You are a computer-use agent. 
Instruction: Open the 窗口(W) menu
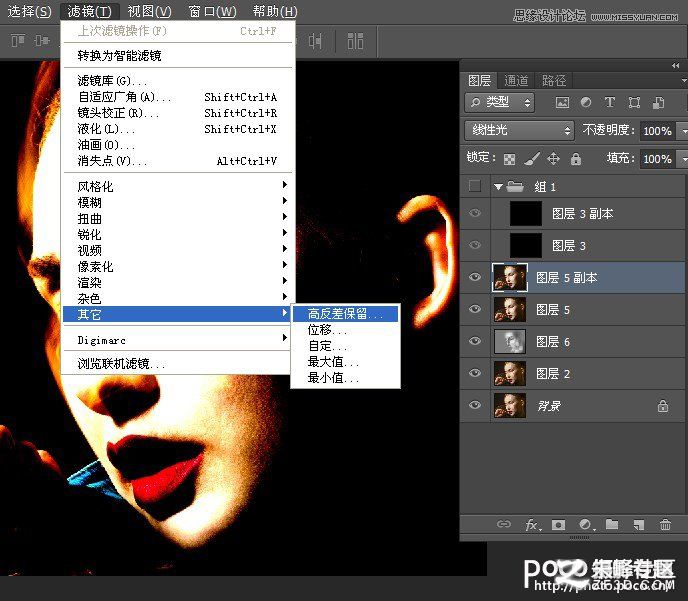point(212,11)
